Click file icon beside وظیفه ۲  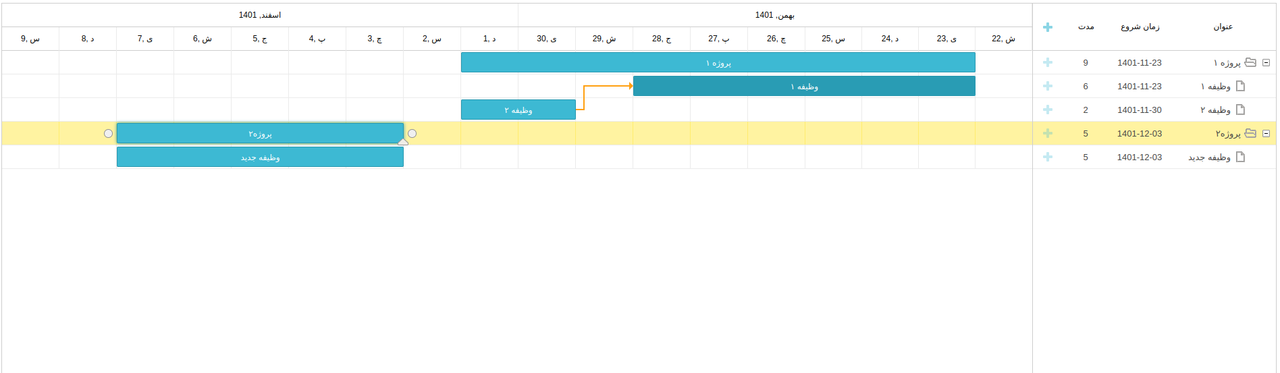point(1240,110)
